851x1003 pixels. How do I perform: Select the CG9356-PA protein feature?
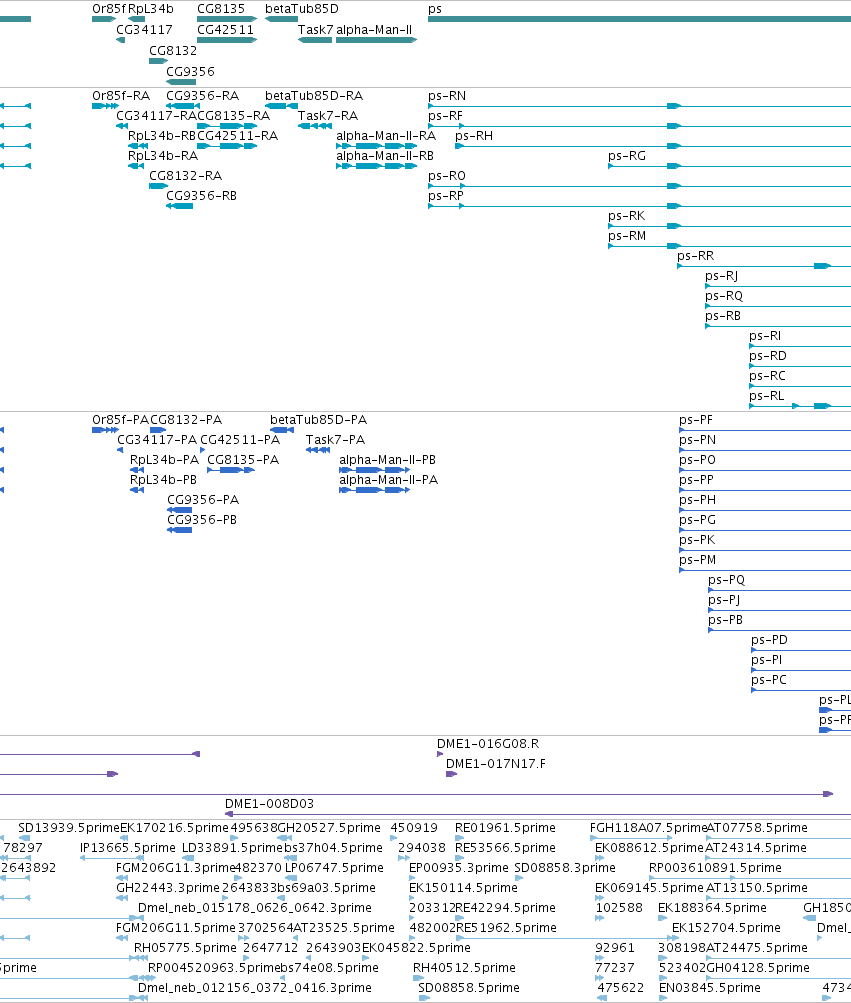click(x=180, y=510)
